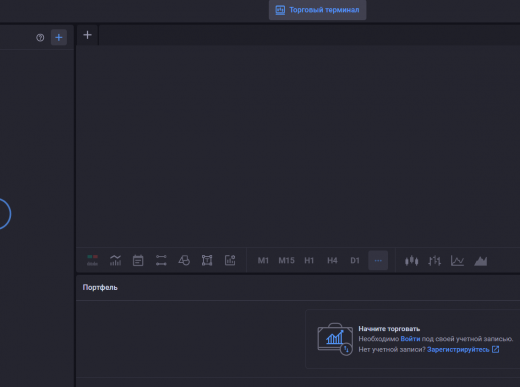
Task: Select the horizontal lines drawing tool
Action: [x=161, y=260]
